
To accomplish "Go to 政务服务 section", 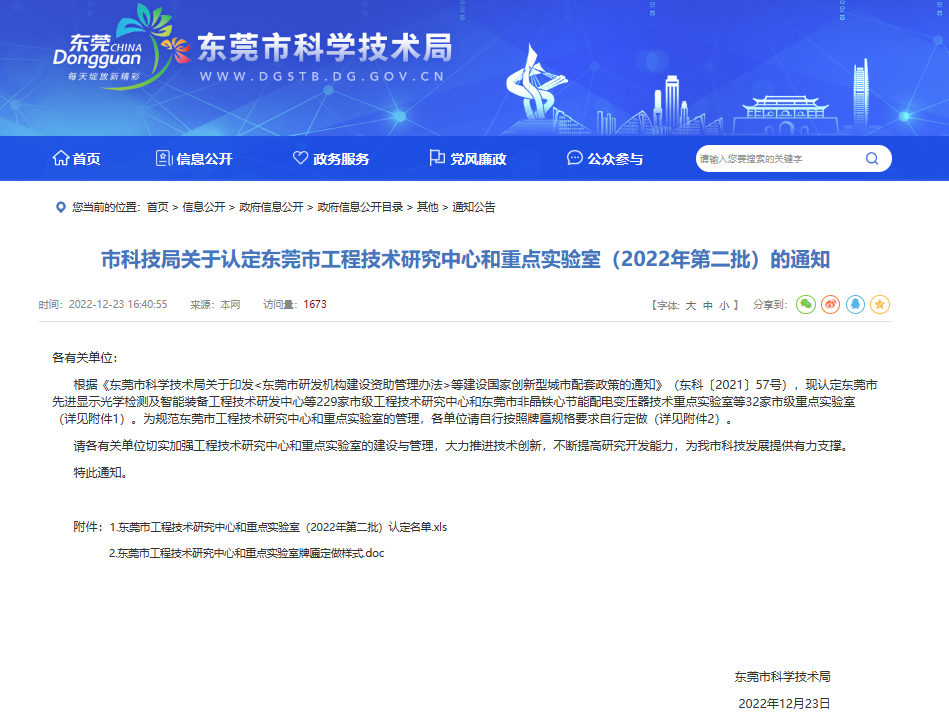I will pyautogui.click(x=331, y=159).
